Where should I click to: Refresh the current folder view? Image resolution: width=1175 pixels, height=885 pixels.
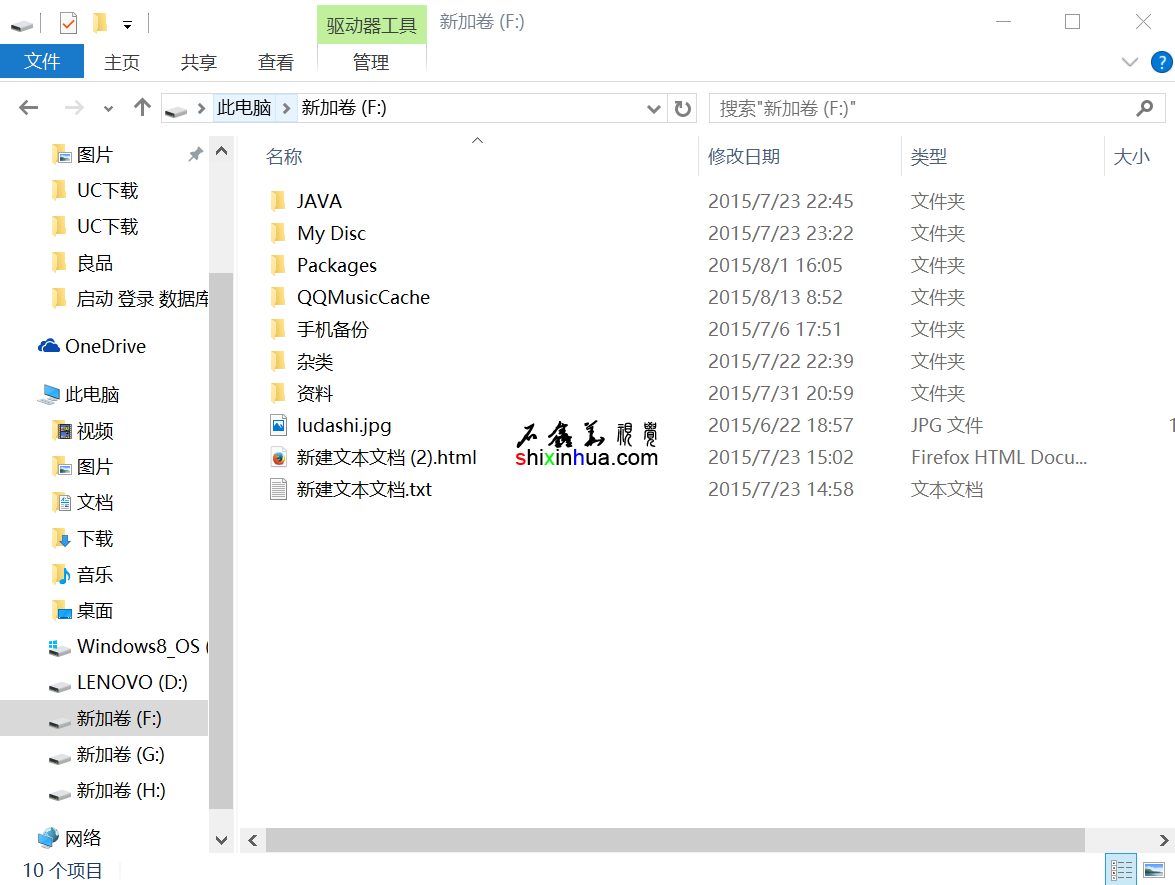[x=683, y=108]
